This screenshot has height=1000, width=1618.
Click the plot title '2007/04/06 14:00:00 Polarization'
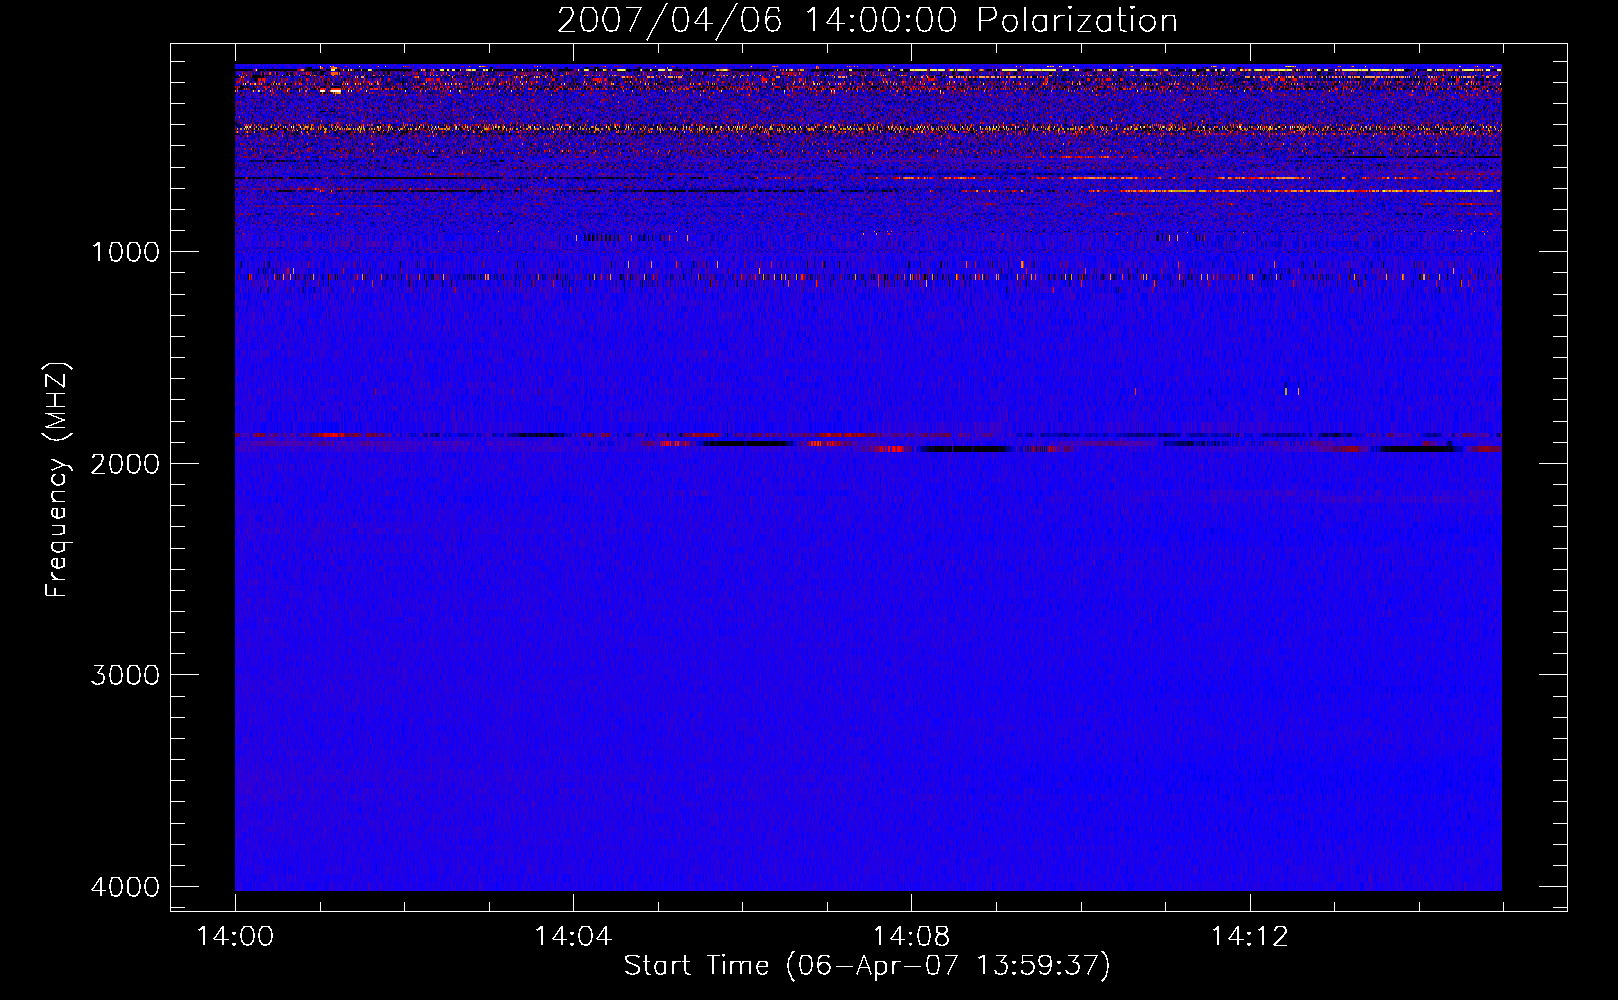click(x=867, y=20)
